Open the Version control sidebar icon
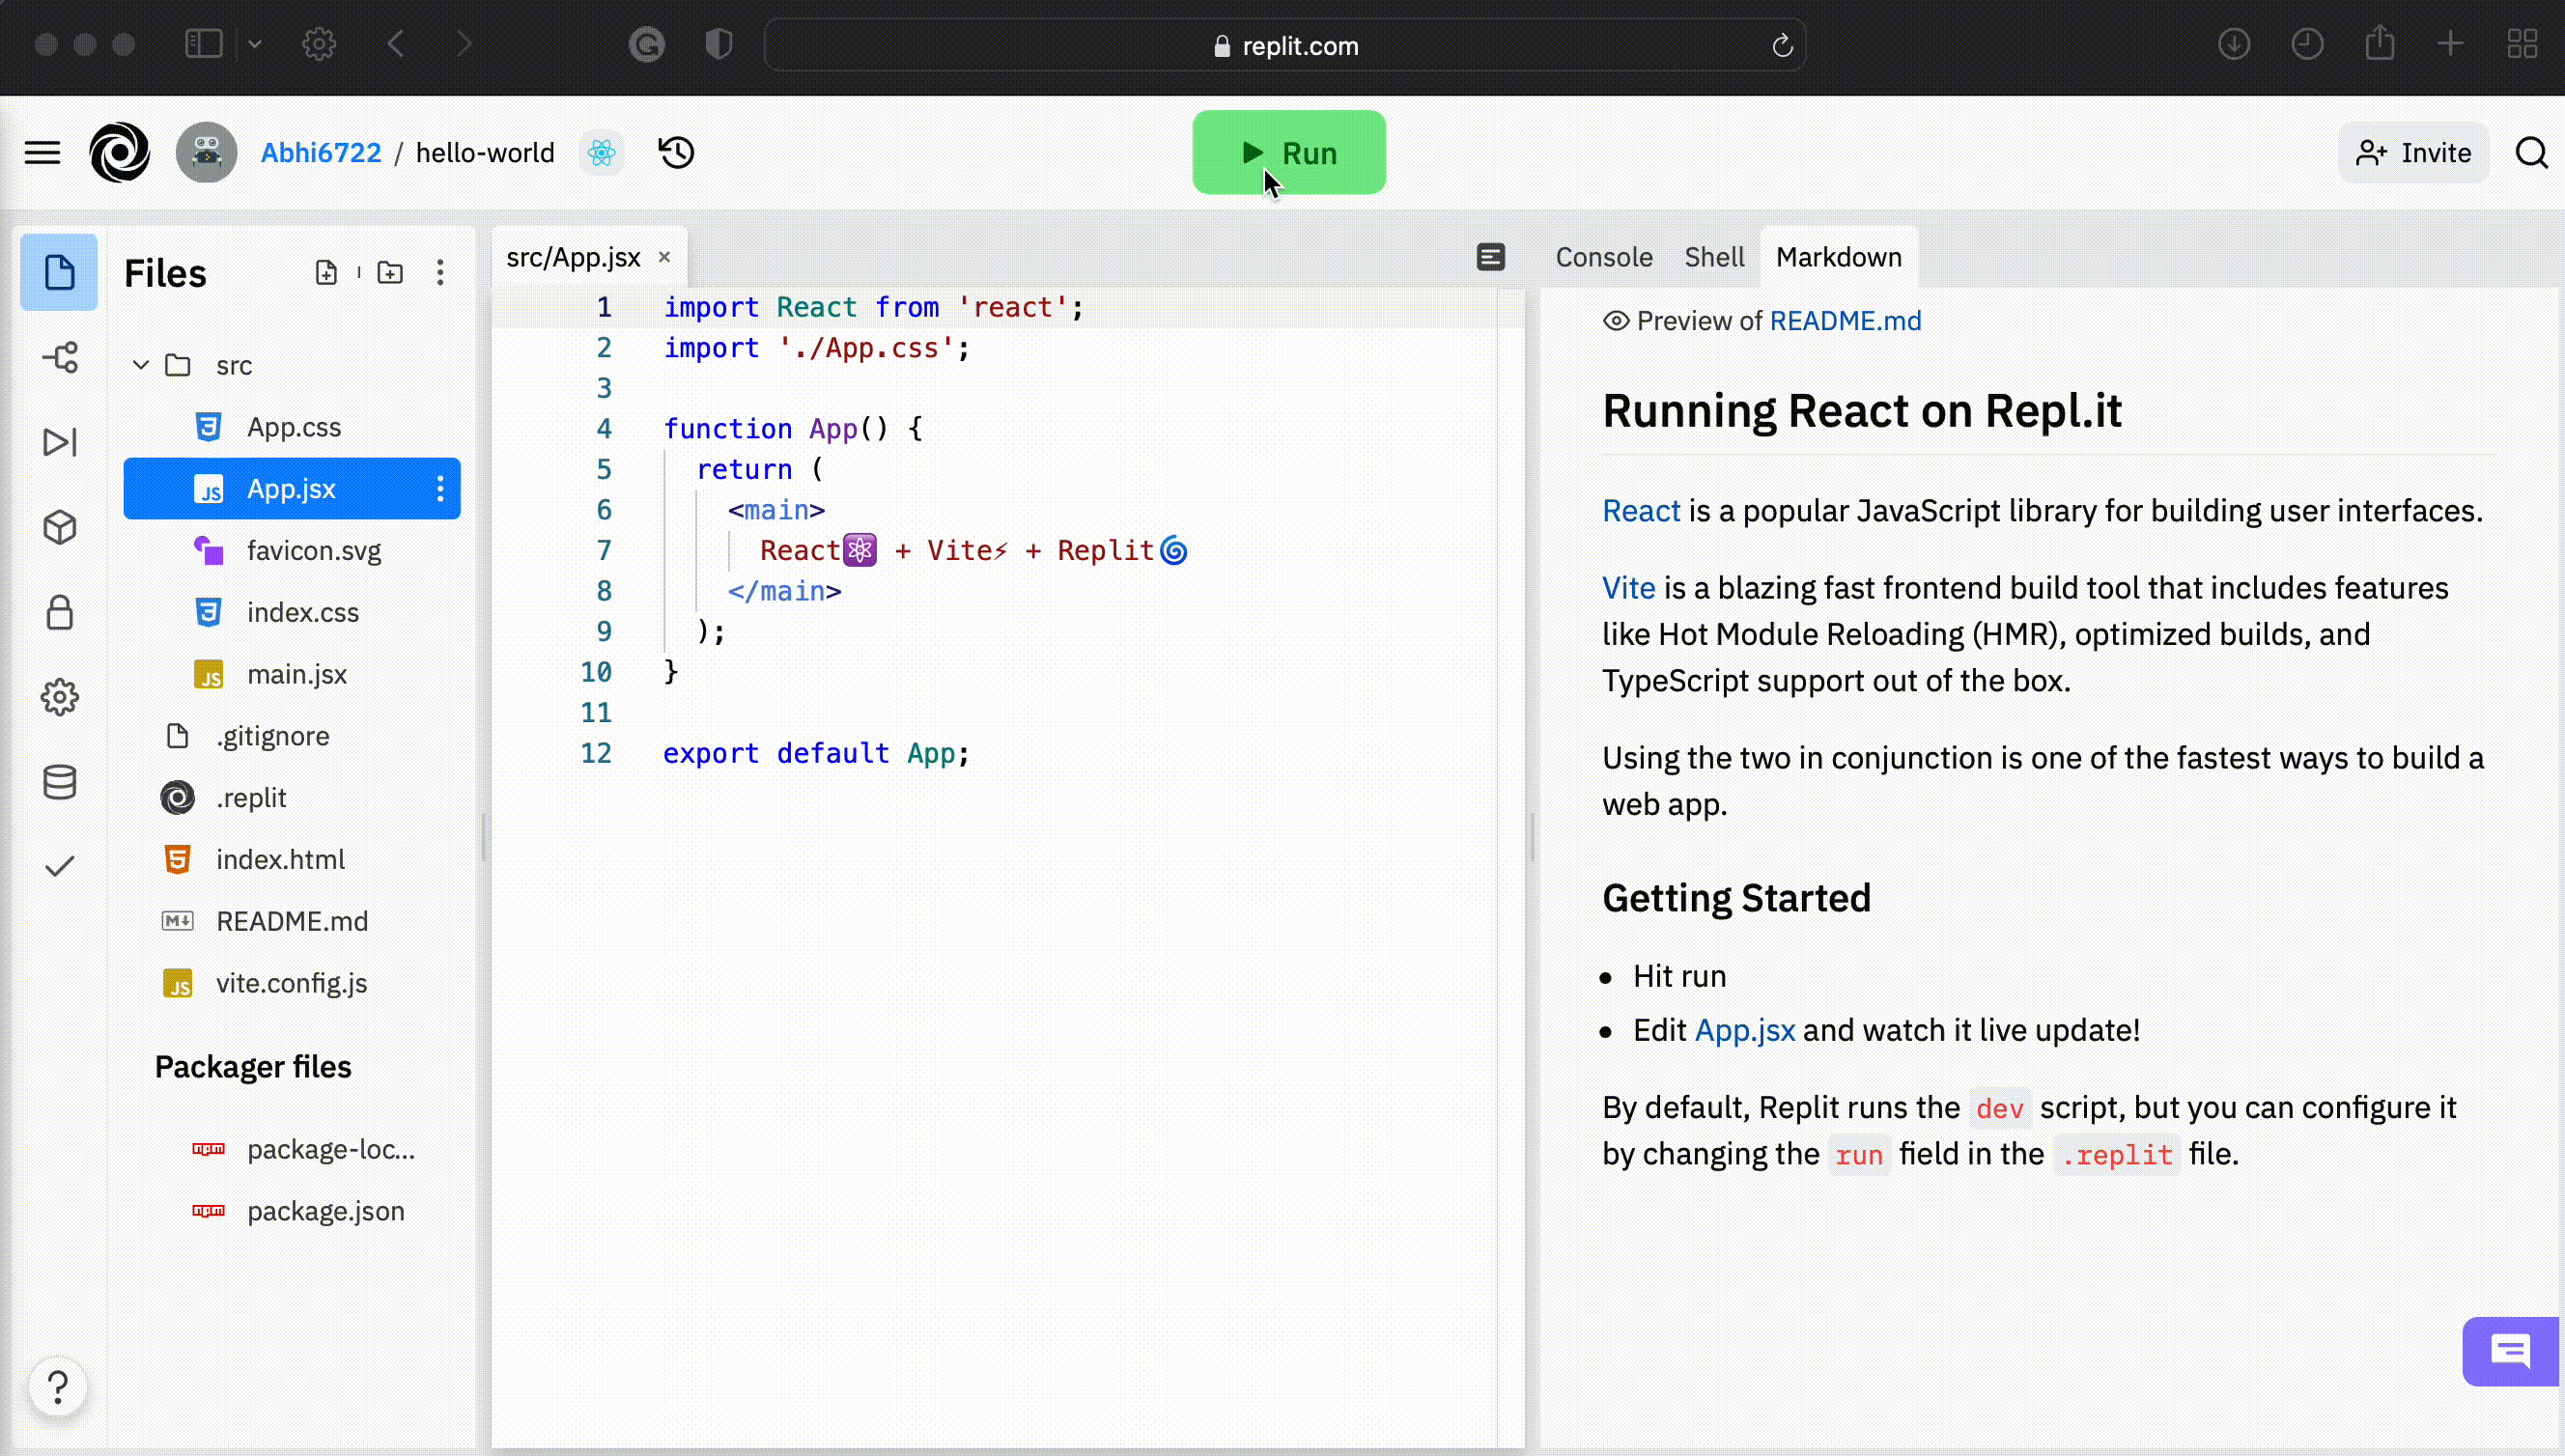The width and height of the screenshot is (2565, 1456). click(60, 357)
